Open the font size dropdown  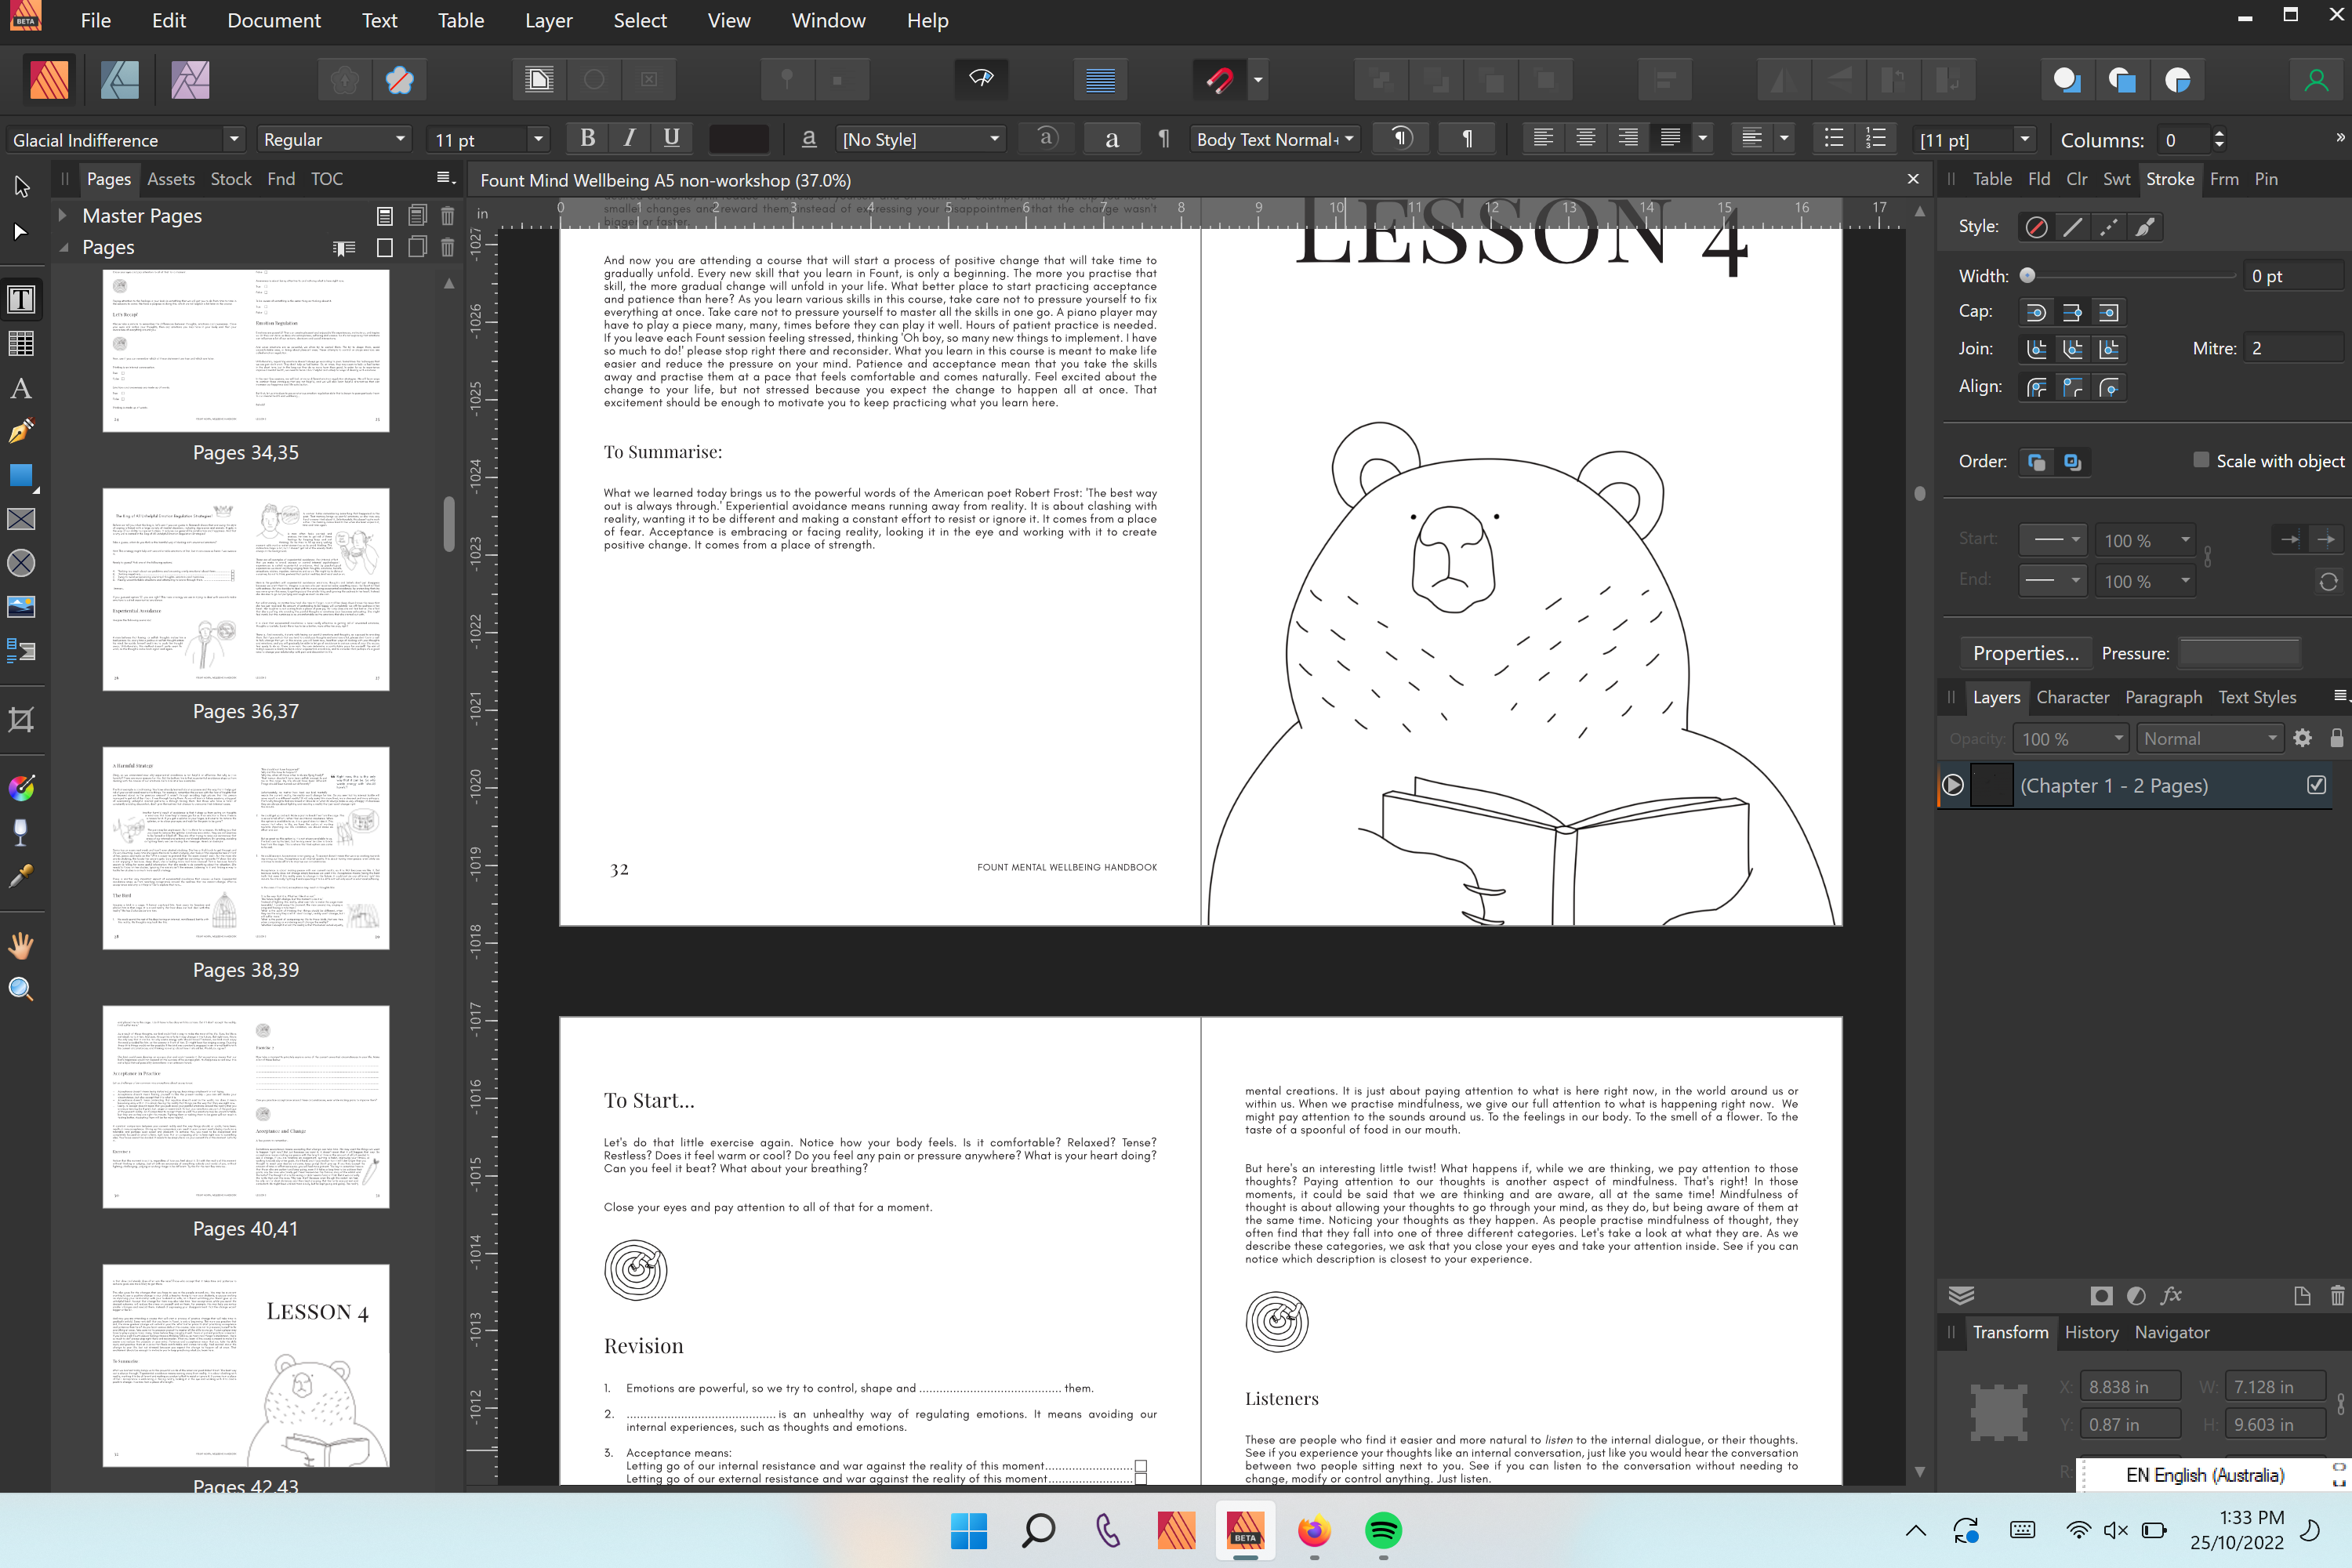click(x=538, y=139)
